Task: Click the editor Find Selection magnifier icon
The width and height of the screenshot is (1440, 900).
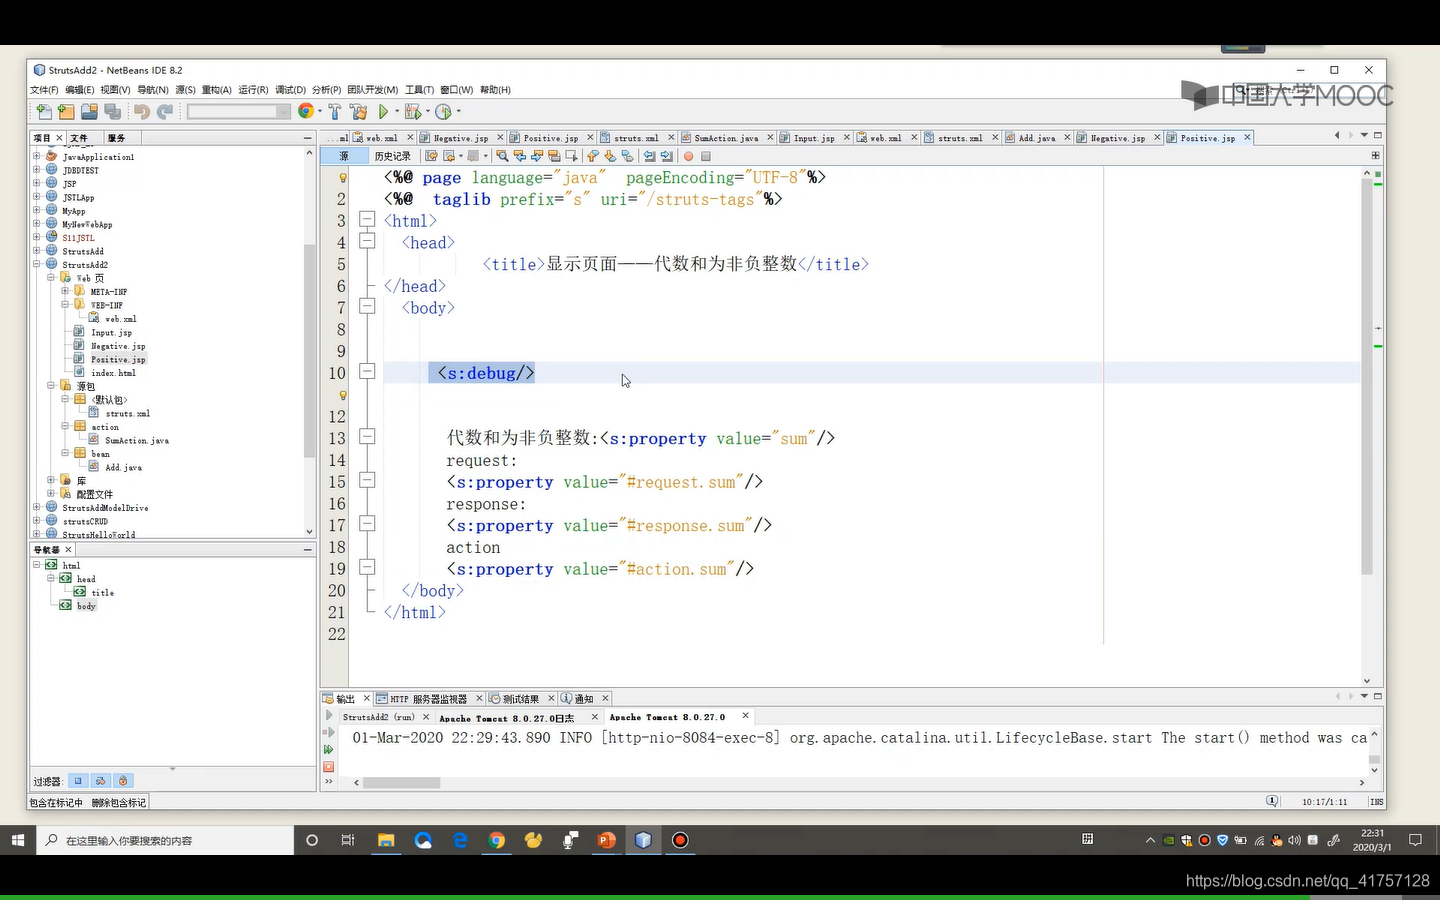Action: click(502, 156)
